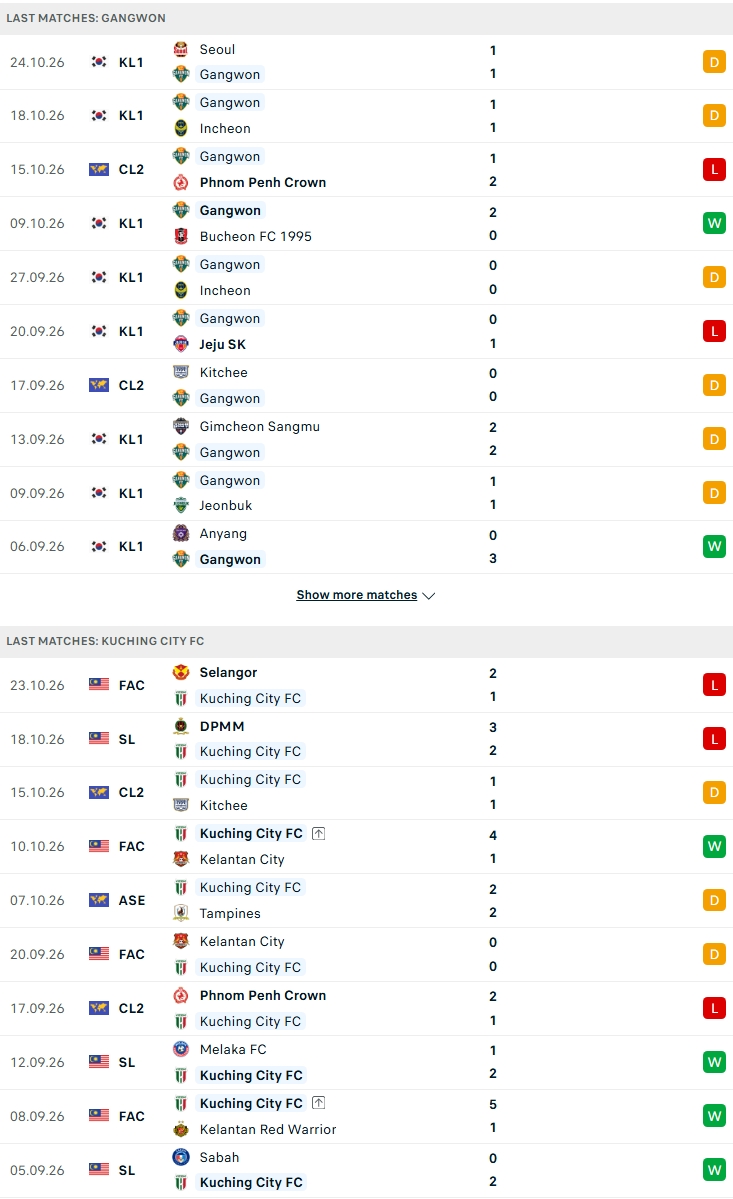Screen dimensions: 733x1199
Task: Click the Melaka FC team crest
Action: (181, 1049)
